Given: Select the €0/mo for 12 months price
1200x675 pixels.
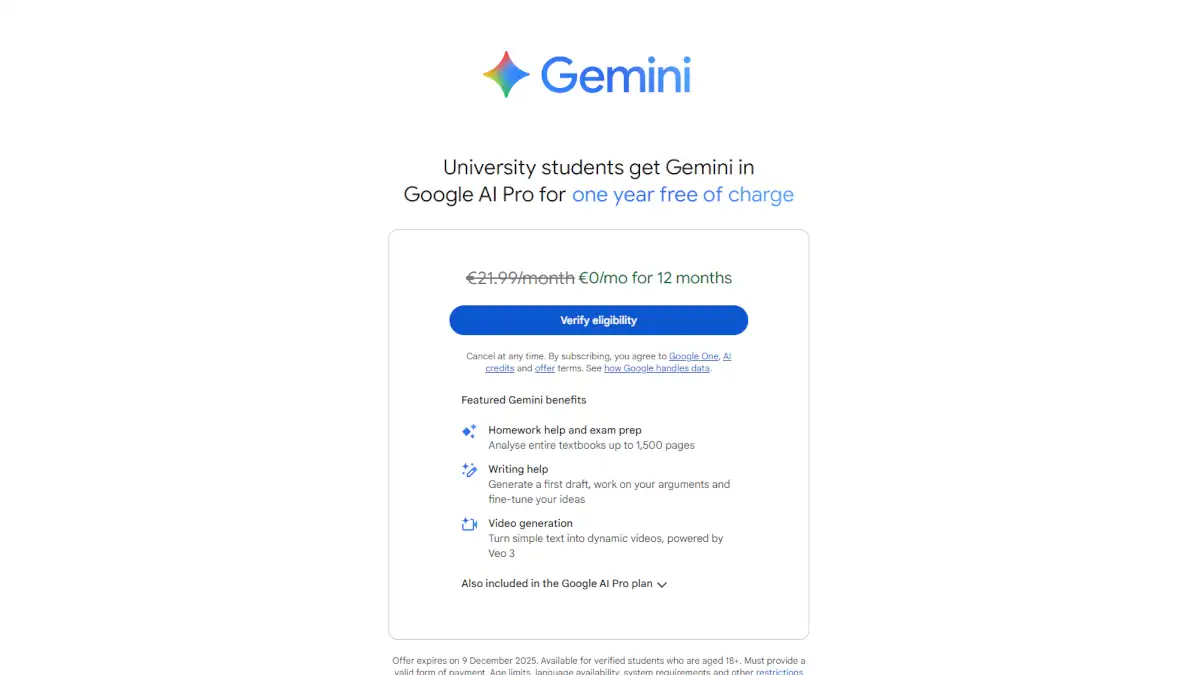Looking at the screenshot, I should click(655, 278).
